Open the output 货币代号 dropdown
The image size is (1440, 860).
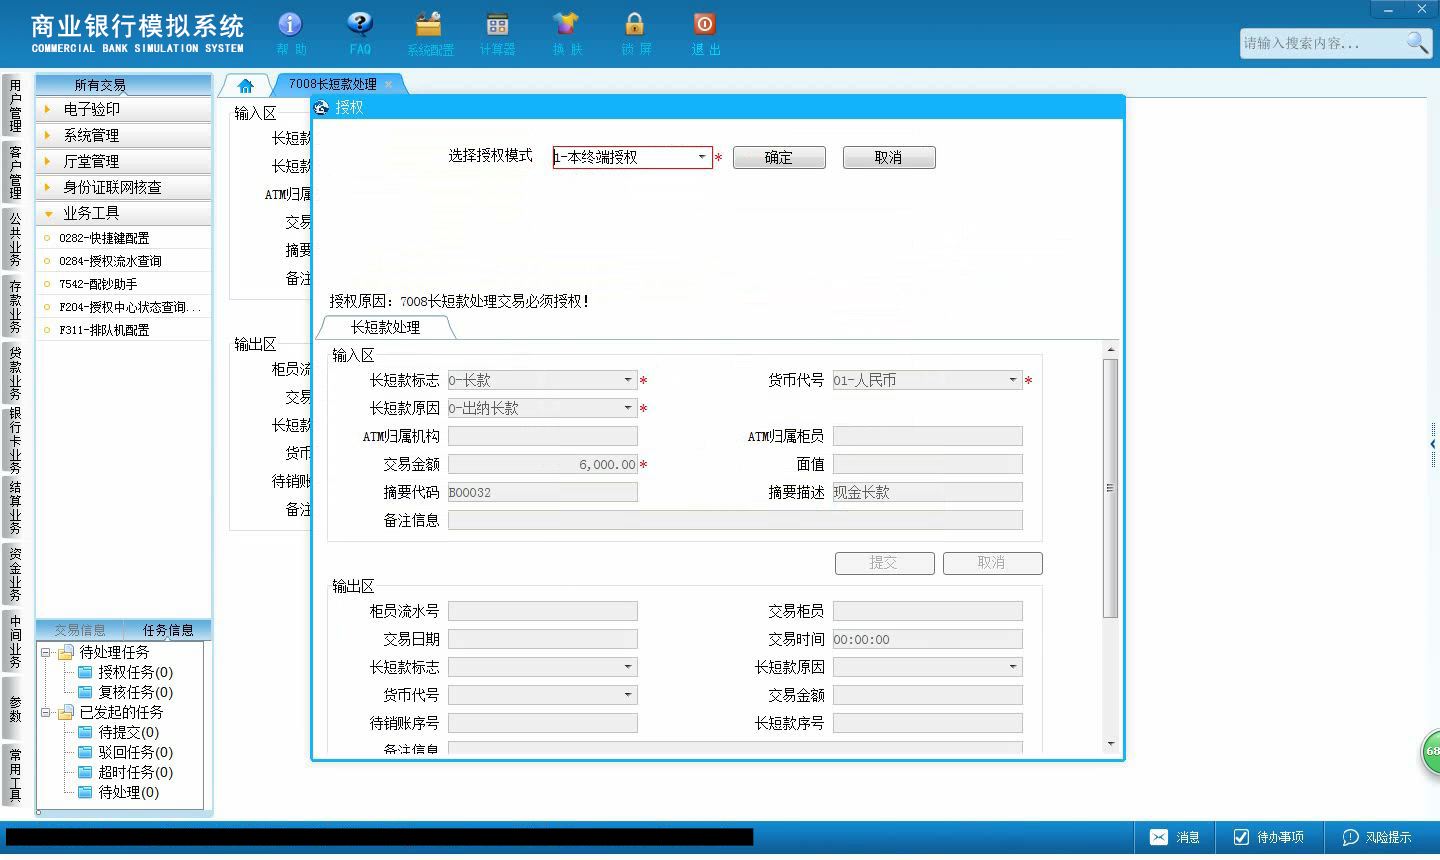tap(628, 695)
